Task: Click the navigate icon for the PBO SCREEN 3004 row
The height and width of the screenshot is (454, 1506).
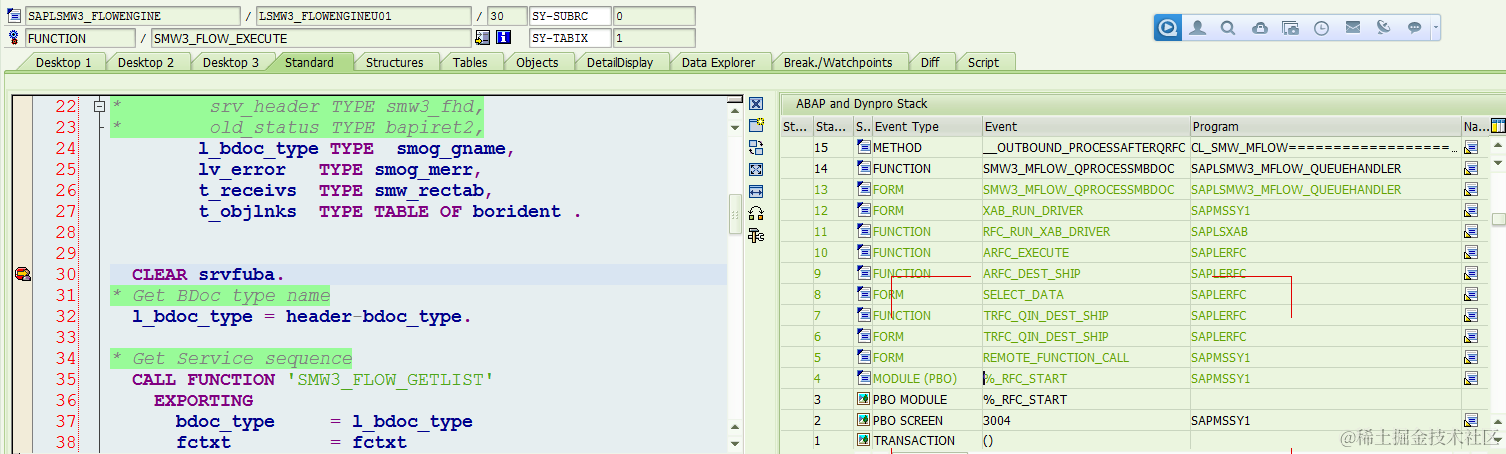Action: point(1471,421)
